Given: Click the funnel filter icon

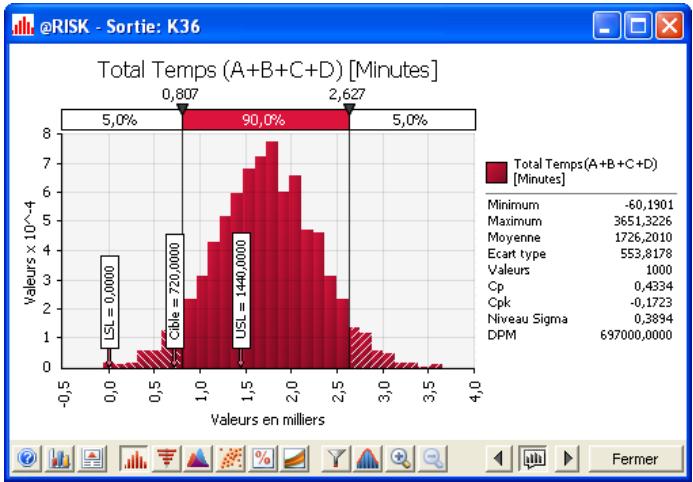Looking at the screenshot, I should (x=336, y=458).
